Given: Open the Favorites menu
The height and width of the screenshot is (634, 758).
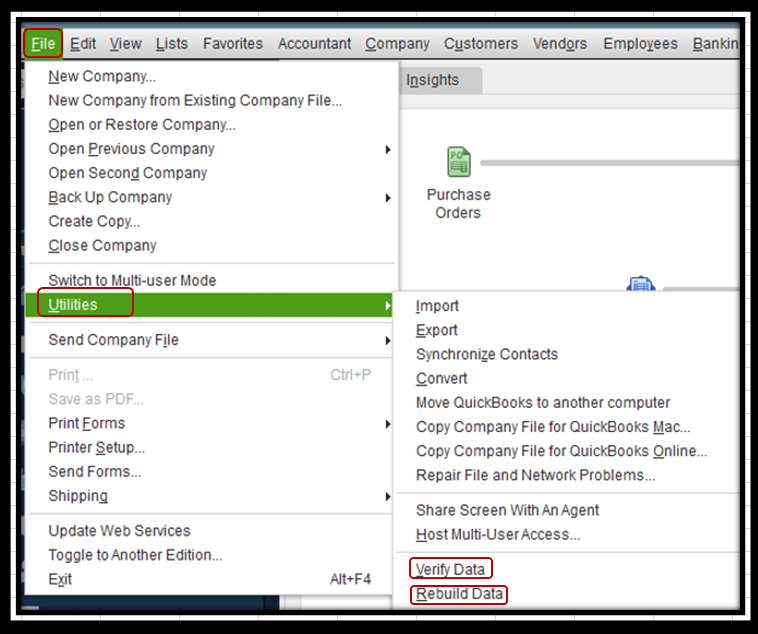Looking at the screenshot, I should click(x=233, y=44).
